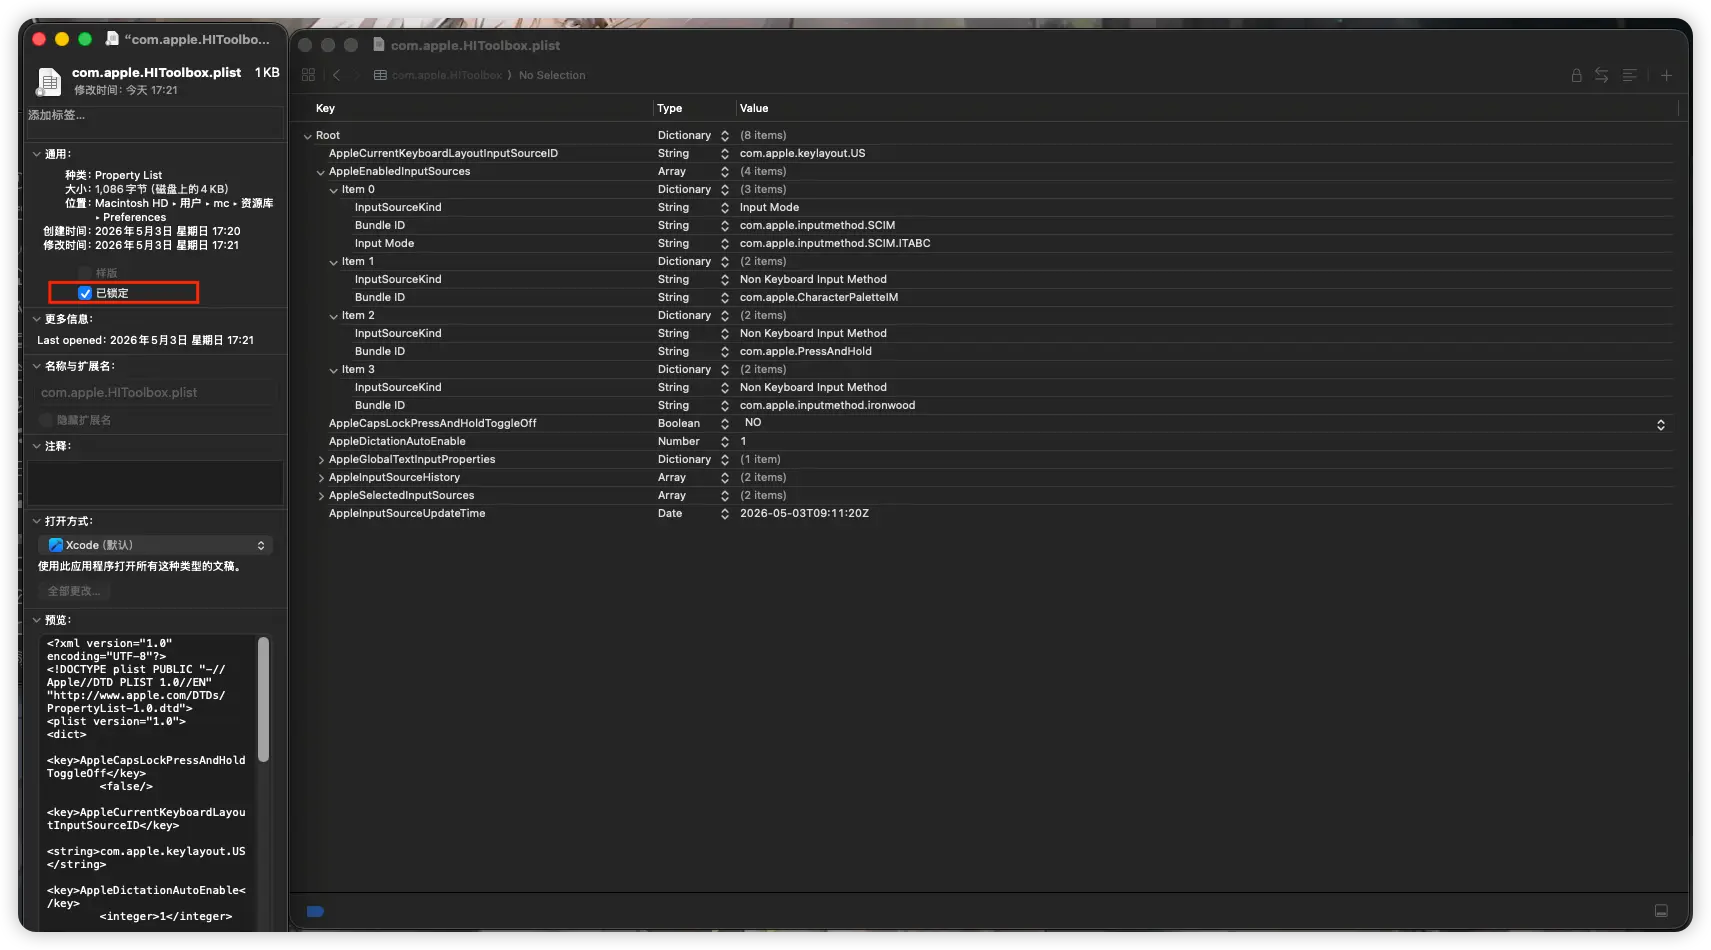This screenshot has height=950, width=1711.
Task: Click the plist file icon in Info window
Action: (x=49, y=81)
